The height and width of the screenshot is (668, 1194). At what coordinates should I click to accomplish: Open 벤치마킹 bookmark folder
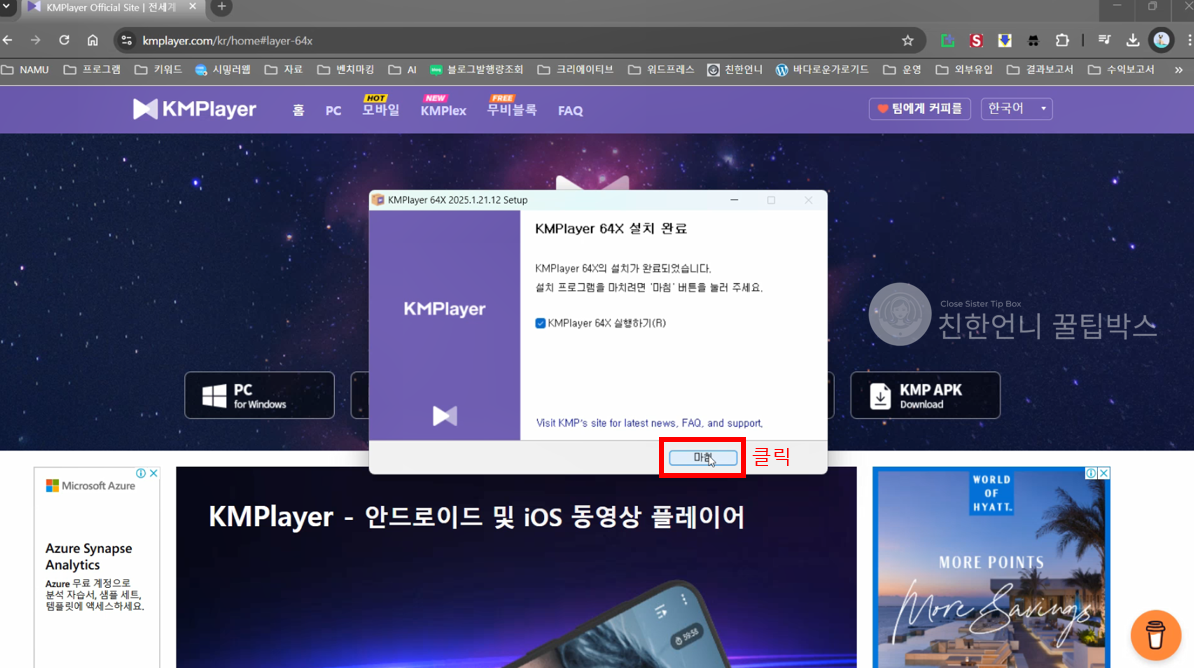[x=346, y=69]
